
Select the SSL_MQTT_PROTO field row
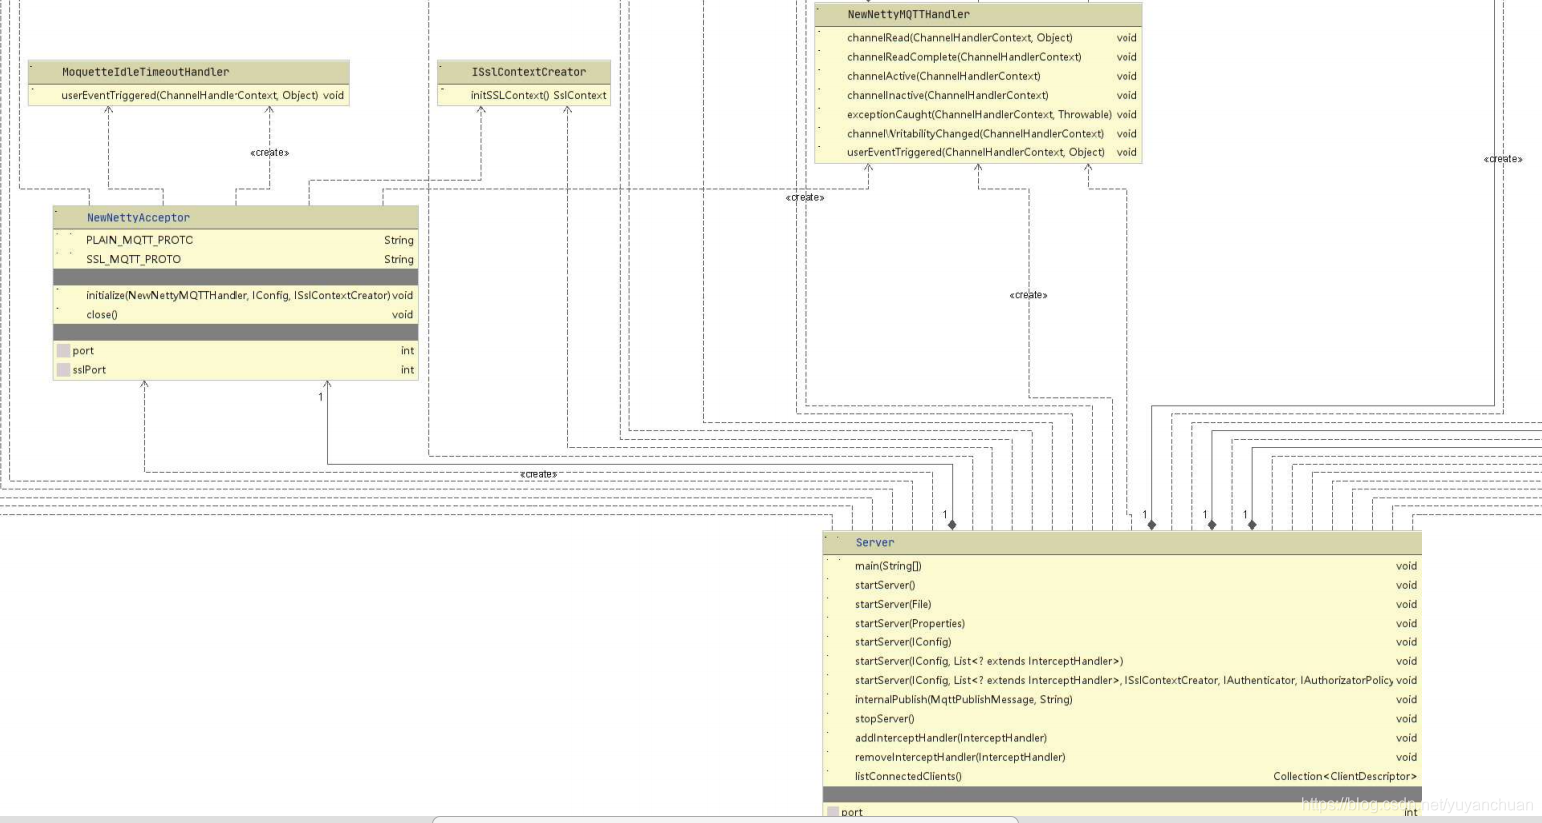[x=236, y=259]
